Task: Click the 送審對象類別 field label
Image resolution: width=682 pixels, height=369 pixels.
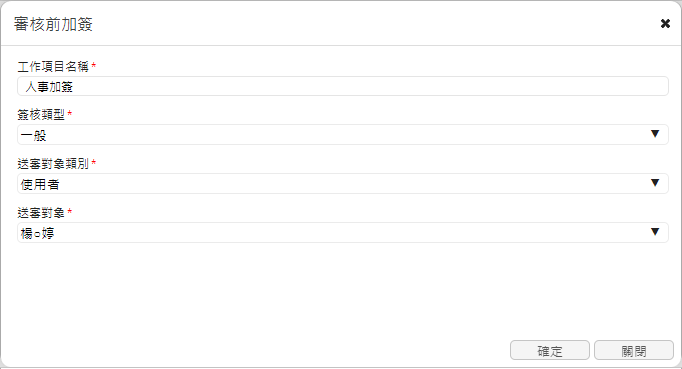Action: pyautogui.click(x=53, y=164)
